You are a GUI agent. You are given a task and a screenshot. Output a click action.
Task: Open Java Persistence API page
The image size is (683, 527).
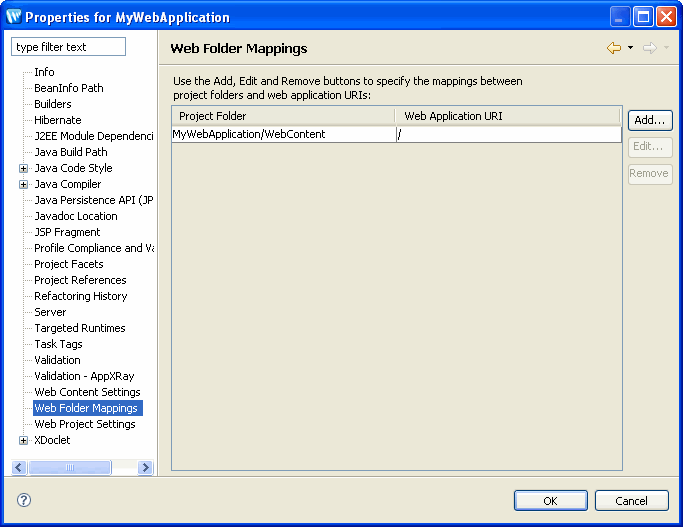[x=94, y=200]
